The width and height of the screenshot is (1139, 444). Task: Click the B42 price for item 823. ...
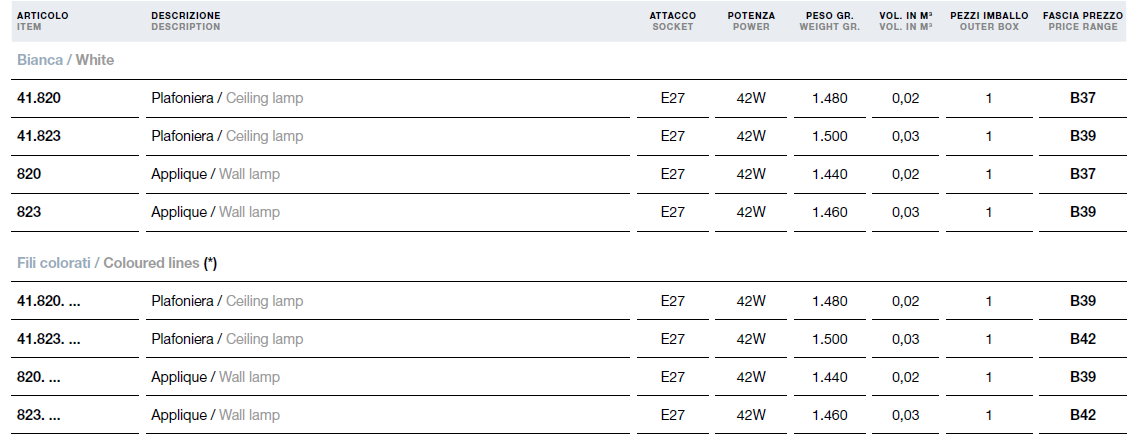point(1082,415)
